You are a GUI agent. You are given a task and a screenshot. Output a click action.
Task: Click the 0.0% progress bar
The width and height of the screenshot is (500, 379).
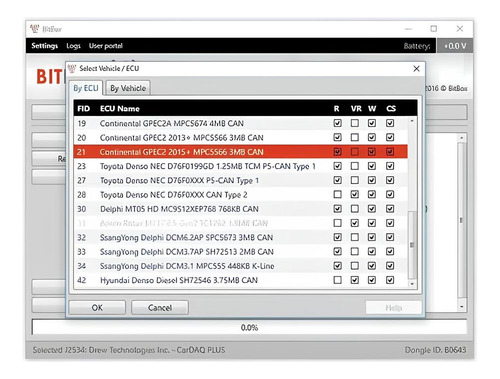coord(249,327)
